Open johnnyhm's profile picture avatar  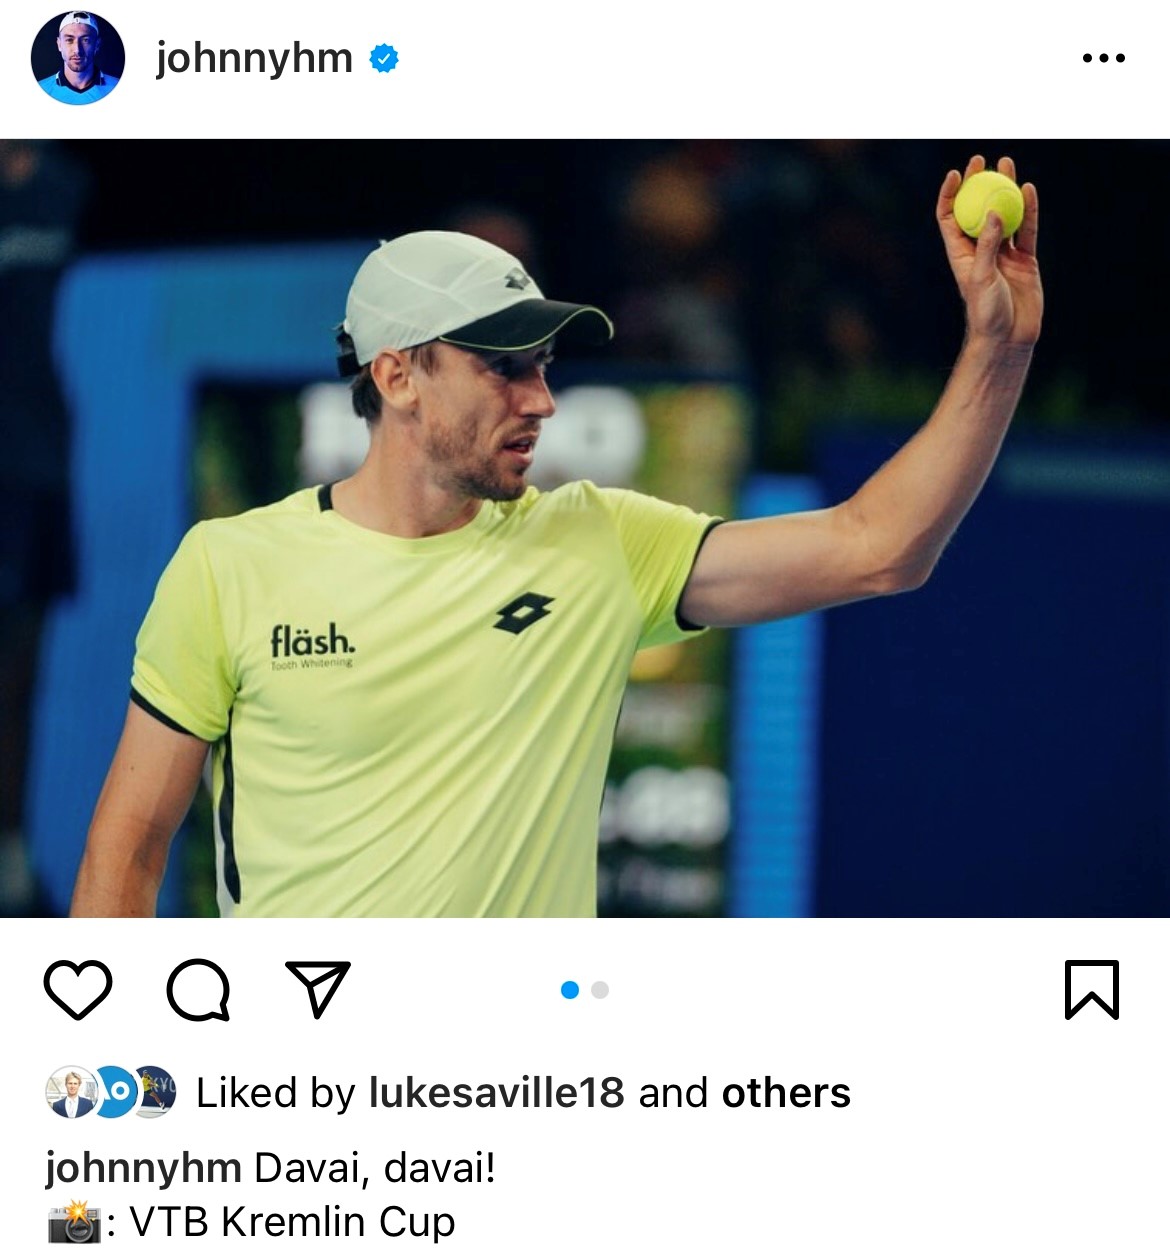78,58
